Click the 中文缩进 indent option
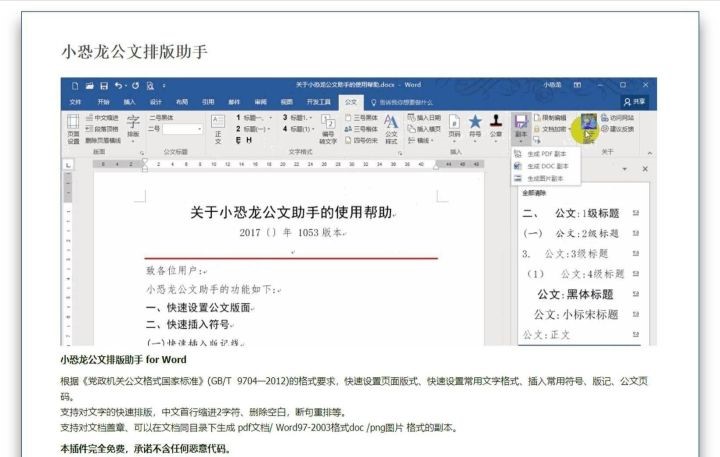720x457 pixels. pos(102,118)
